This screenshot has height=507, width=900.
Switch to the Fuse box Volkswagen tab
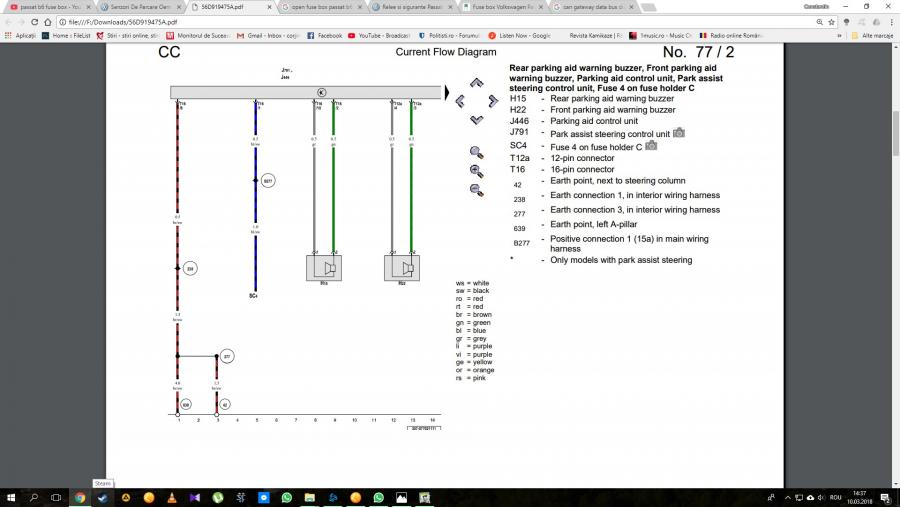[x=500, y=7]
